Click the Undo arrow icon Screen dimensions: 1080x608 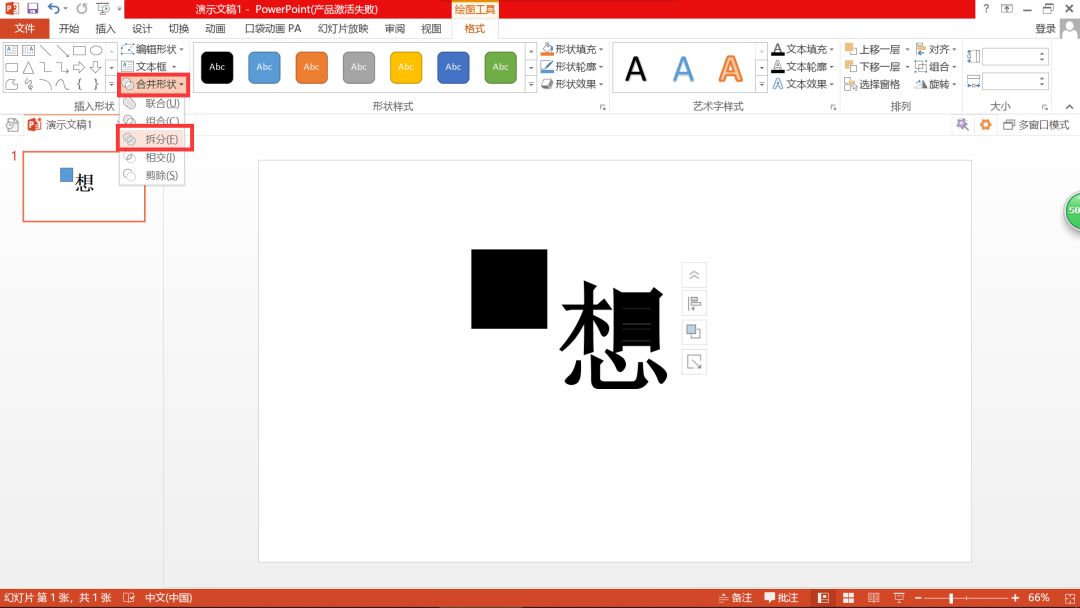(x=53, y=8)
